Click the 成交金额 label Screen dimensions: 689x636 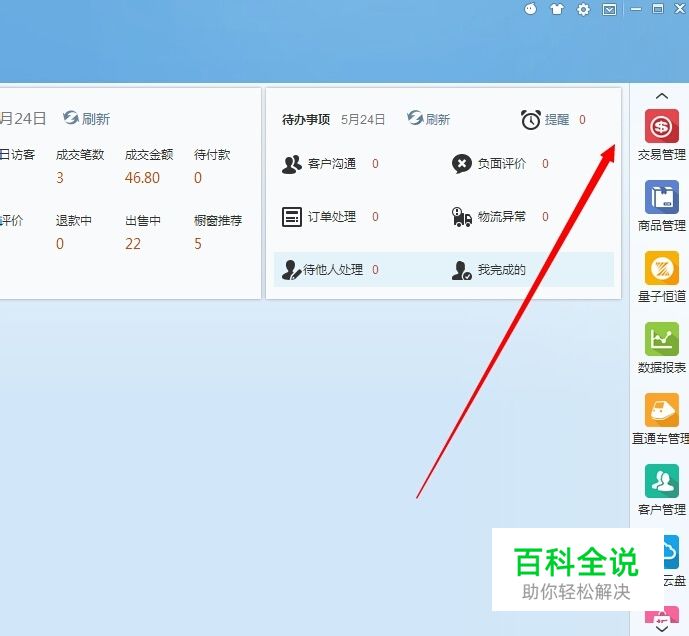(x=149, y=155)
